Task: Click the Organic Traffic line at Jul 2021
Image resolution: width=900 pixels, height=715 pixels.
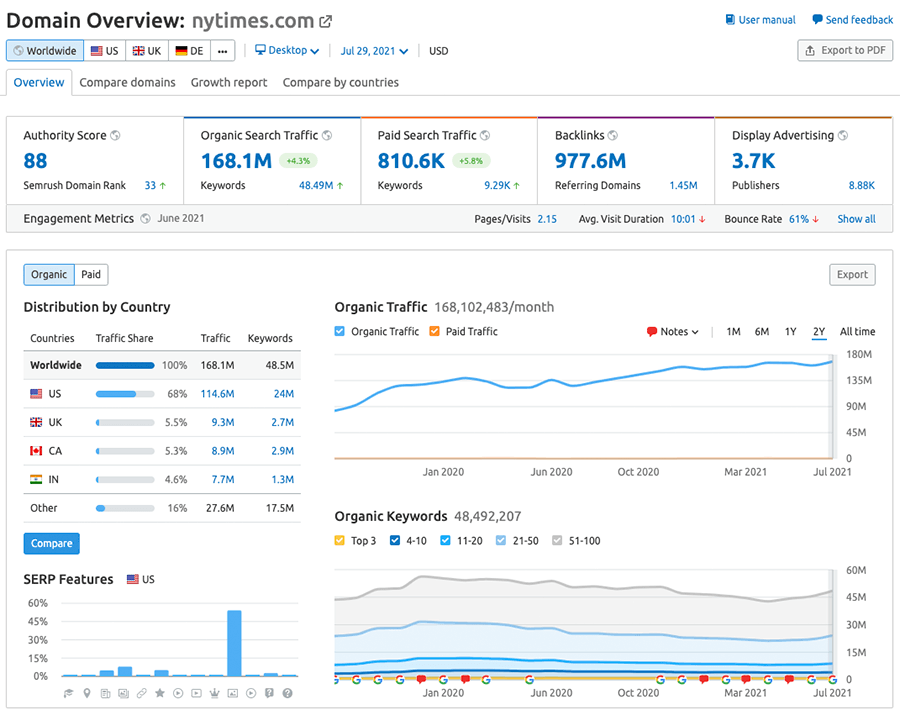Action: tap(832, 362)
